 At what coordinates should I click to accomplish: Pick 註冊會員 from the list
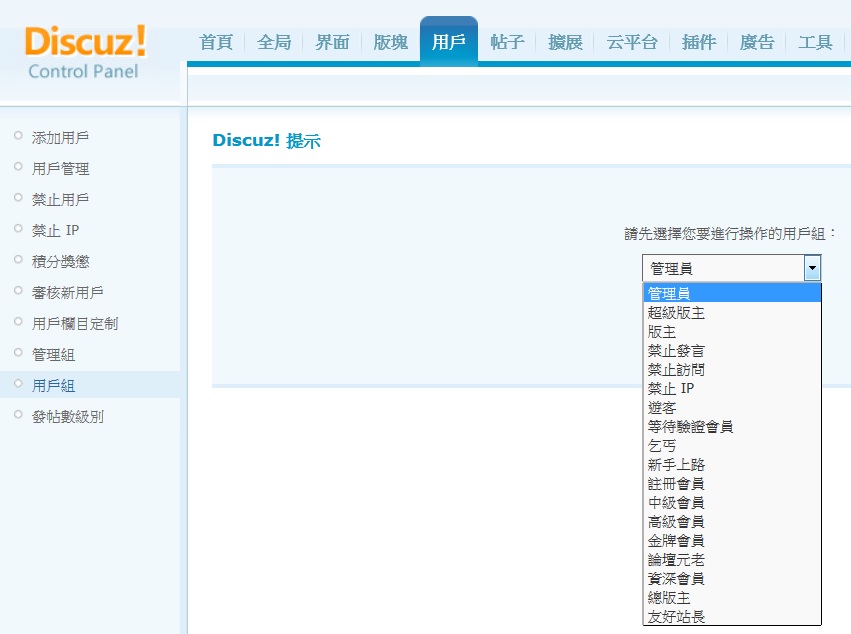[x=732, y=484]
